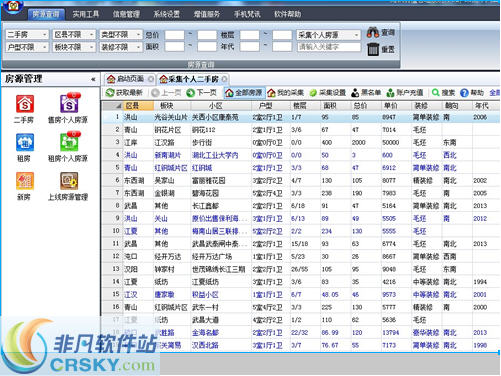This screenshot has height=376, width=501.
Task: Open the 房源查询 menu tab
Action: 46,14
